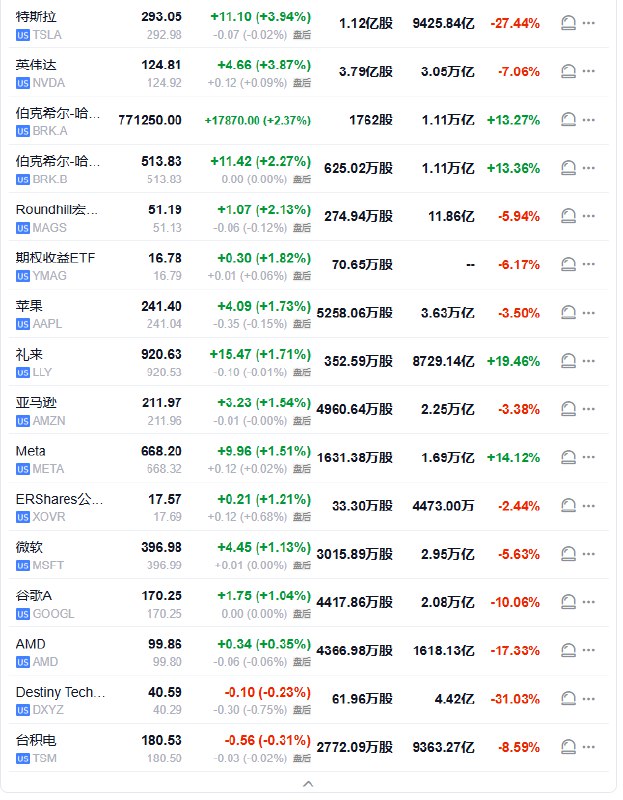Click TSM change -0.56 (-0.31%)
The image size is (623, 800).
[x=268, y=741]
